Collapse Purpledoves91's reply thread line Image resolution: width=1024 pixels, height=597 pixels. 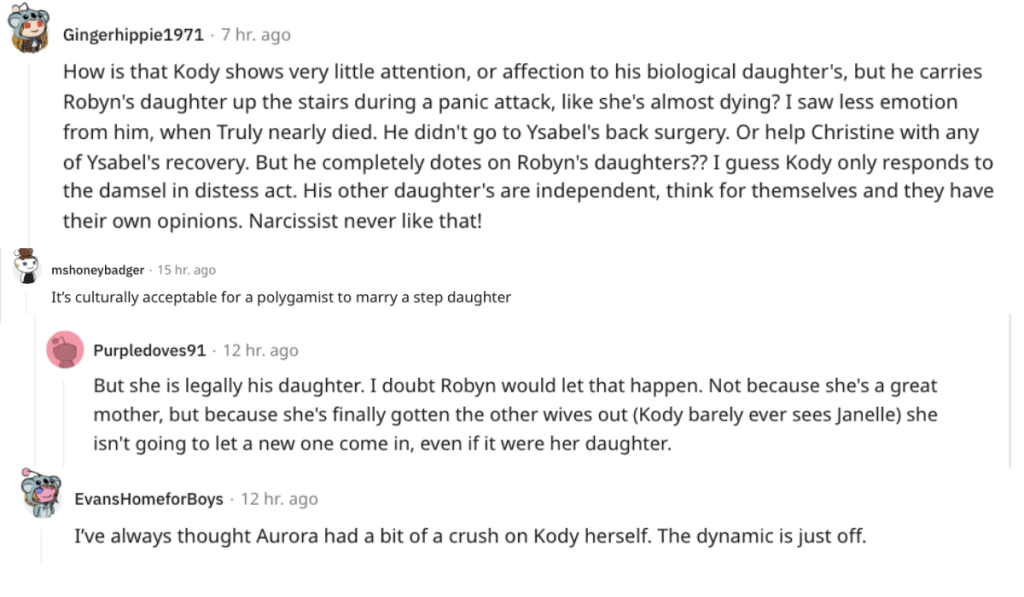click(x=65, y=415)
